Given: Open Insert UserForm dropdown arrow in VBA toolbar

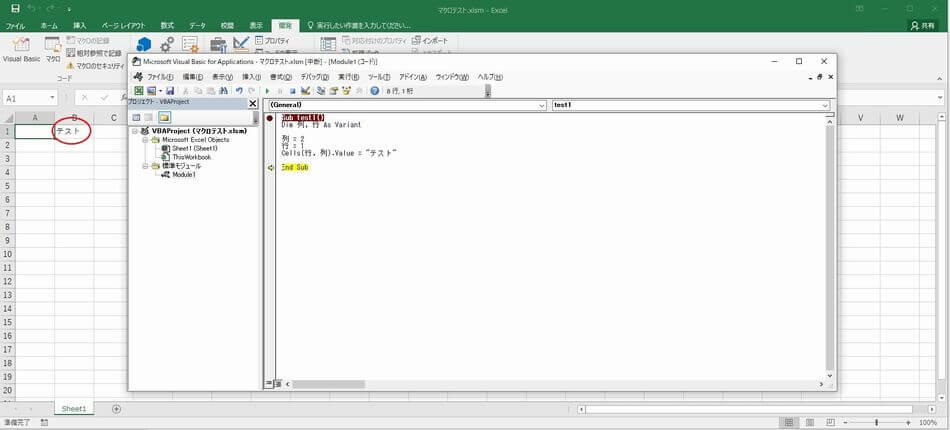Looking at the screenshot, I should pos(161,91).
